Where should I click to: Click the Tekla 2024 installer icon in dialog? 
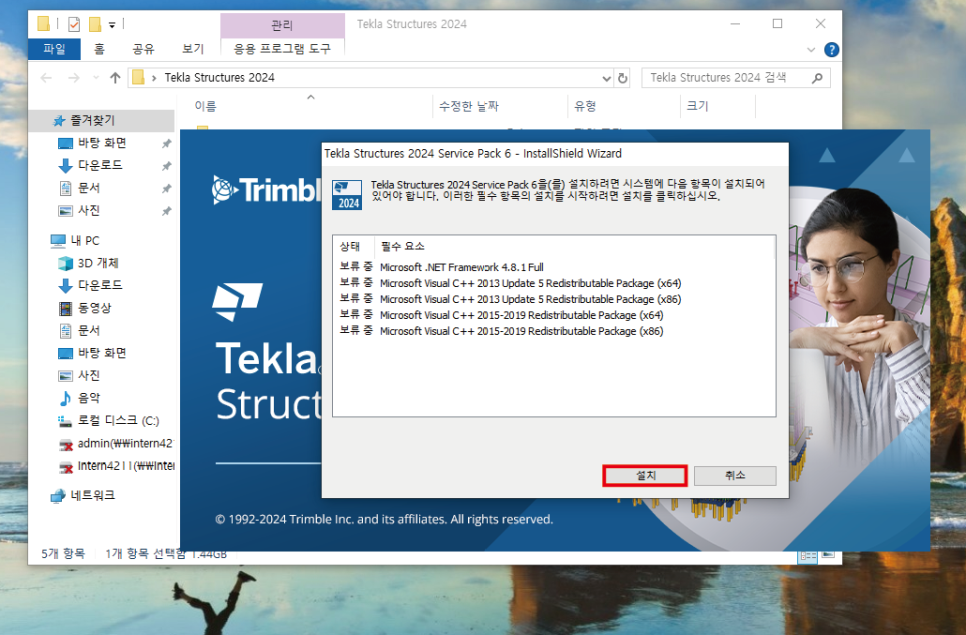click(347, 195)
